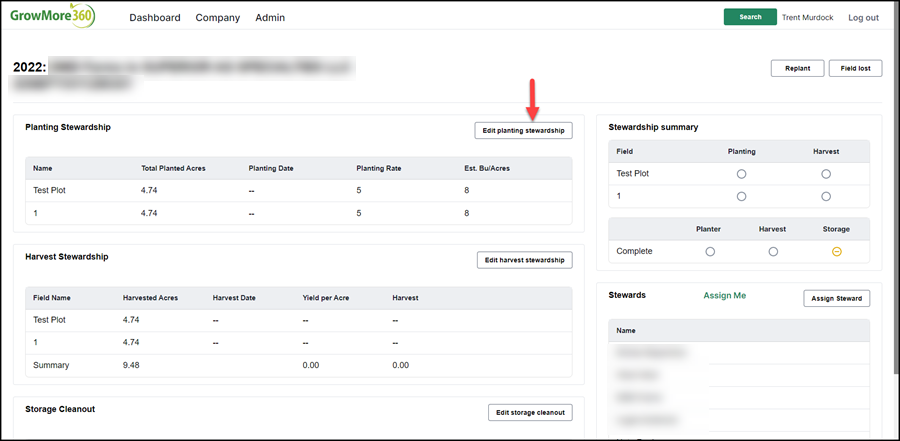Image resolution: width=900 pixels, height=441 pixels.
Task: Select Storage status icon for Complete row
Action: 836,252
